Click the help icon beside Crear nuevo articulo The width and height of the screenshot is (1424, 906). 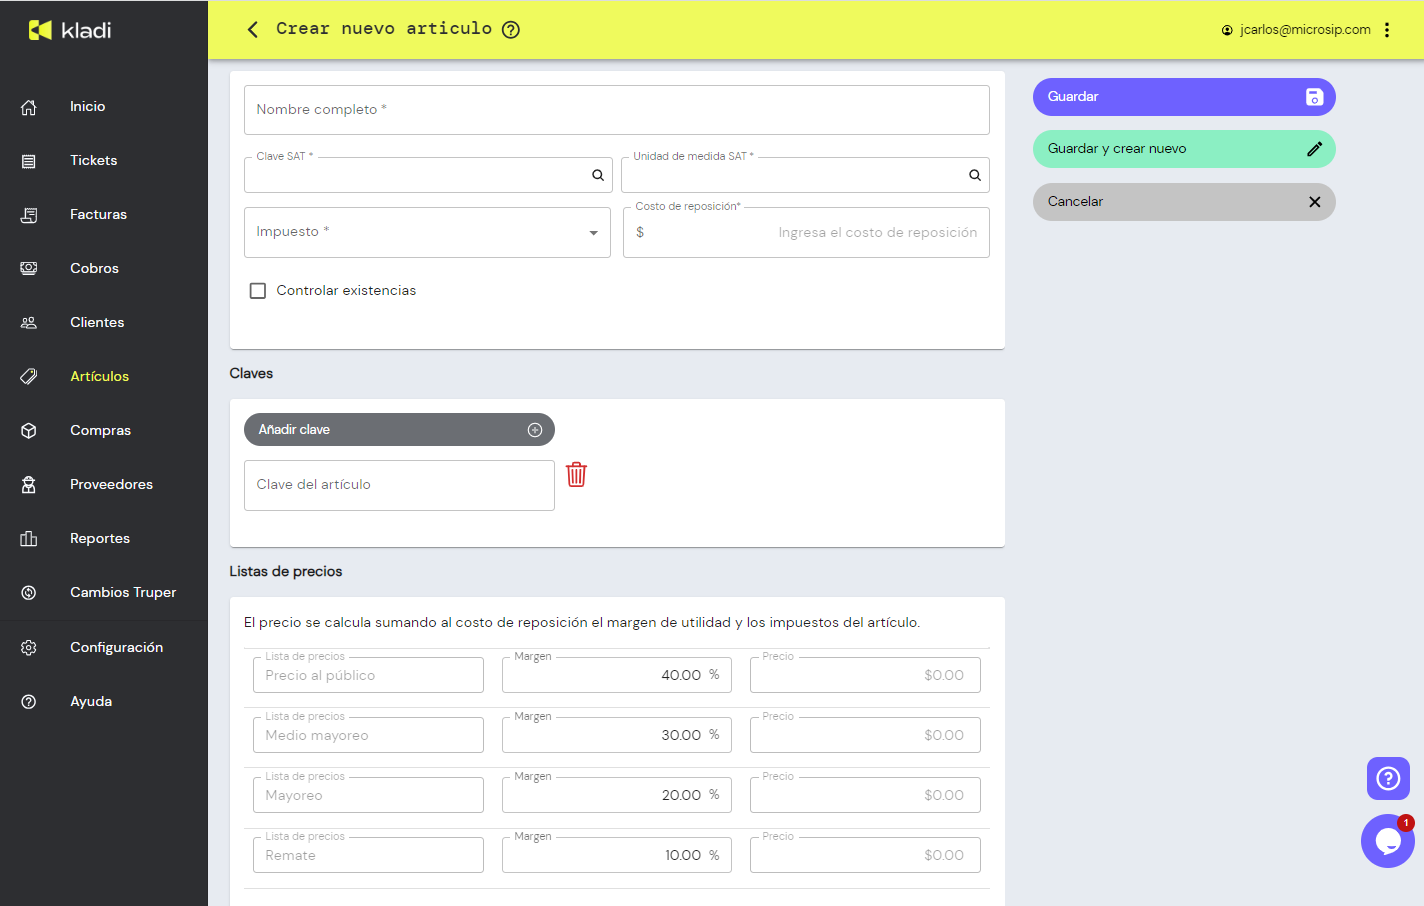coord(510,30)
